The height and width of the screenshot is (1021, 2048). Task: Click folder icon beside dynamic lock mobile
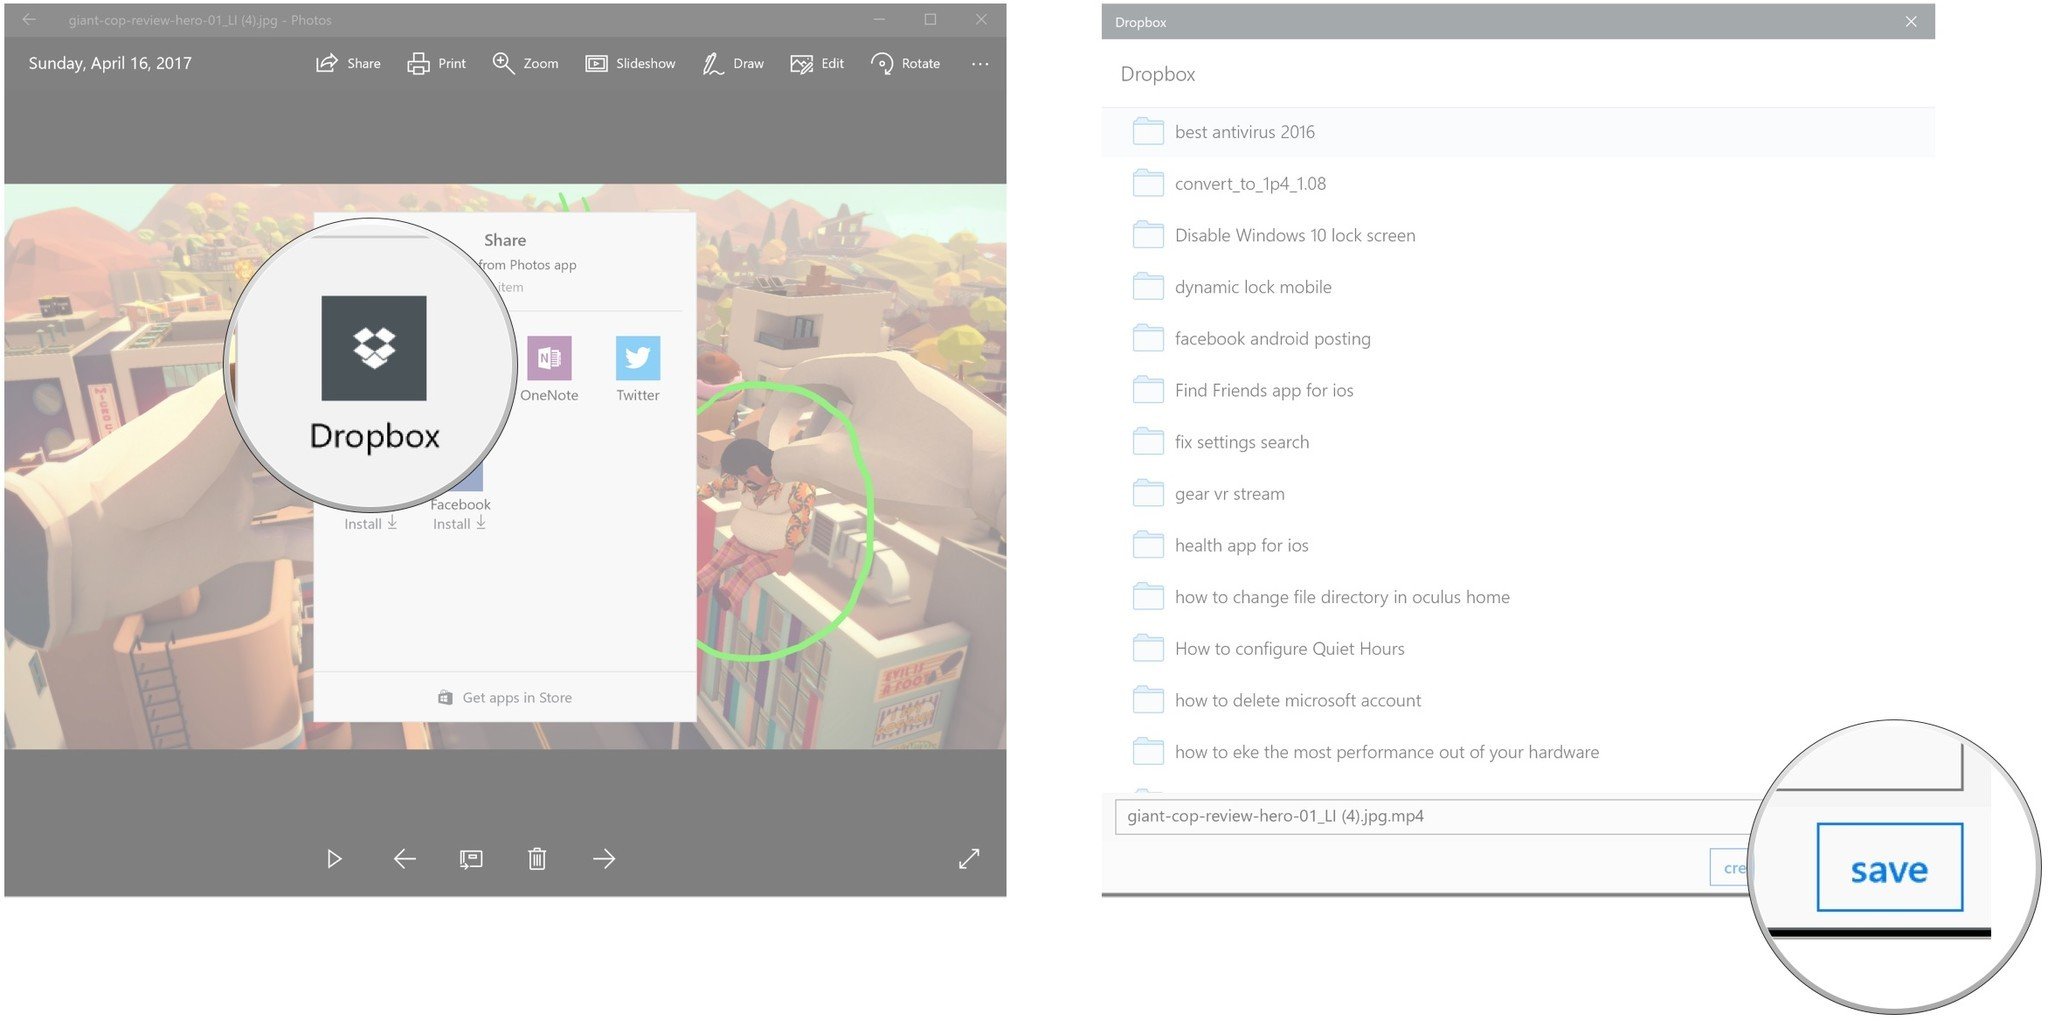tap(1148, 286)
